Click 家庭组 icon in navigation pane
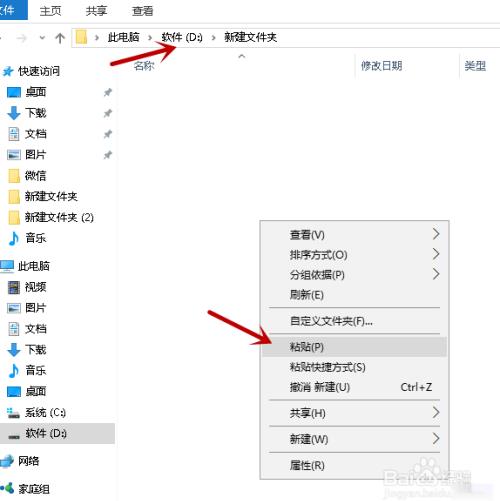The width and height of the screenshot is (500, 501). [x=7, y=488]
